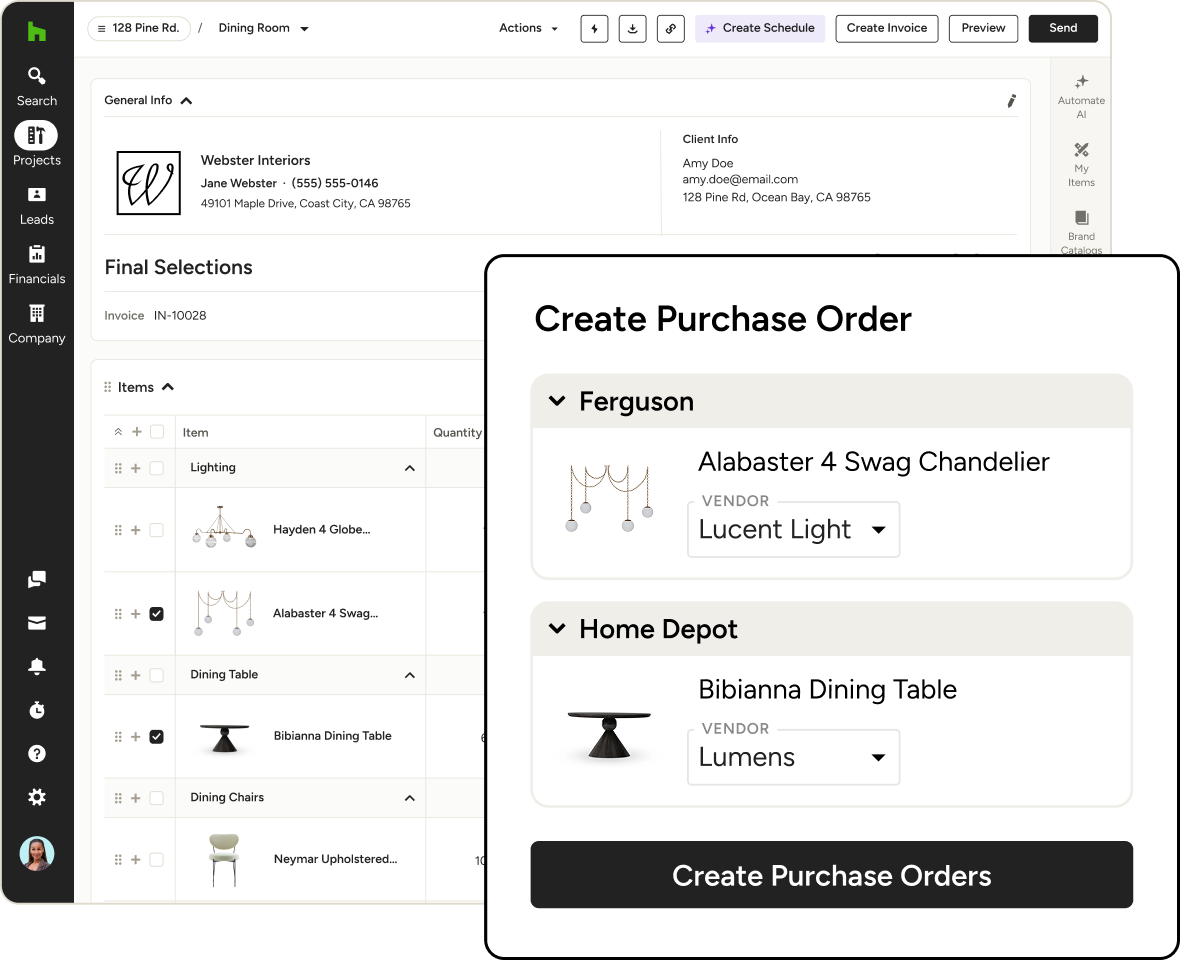Open the Lumens vendor dropdown
This screenshot has width=1180, height=960.
click(x=793, y=757)
